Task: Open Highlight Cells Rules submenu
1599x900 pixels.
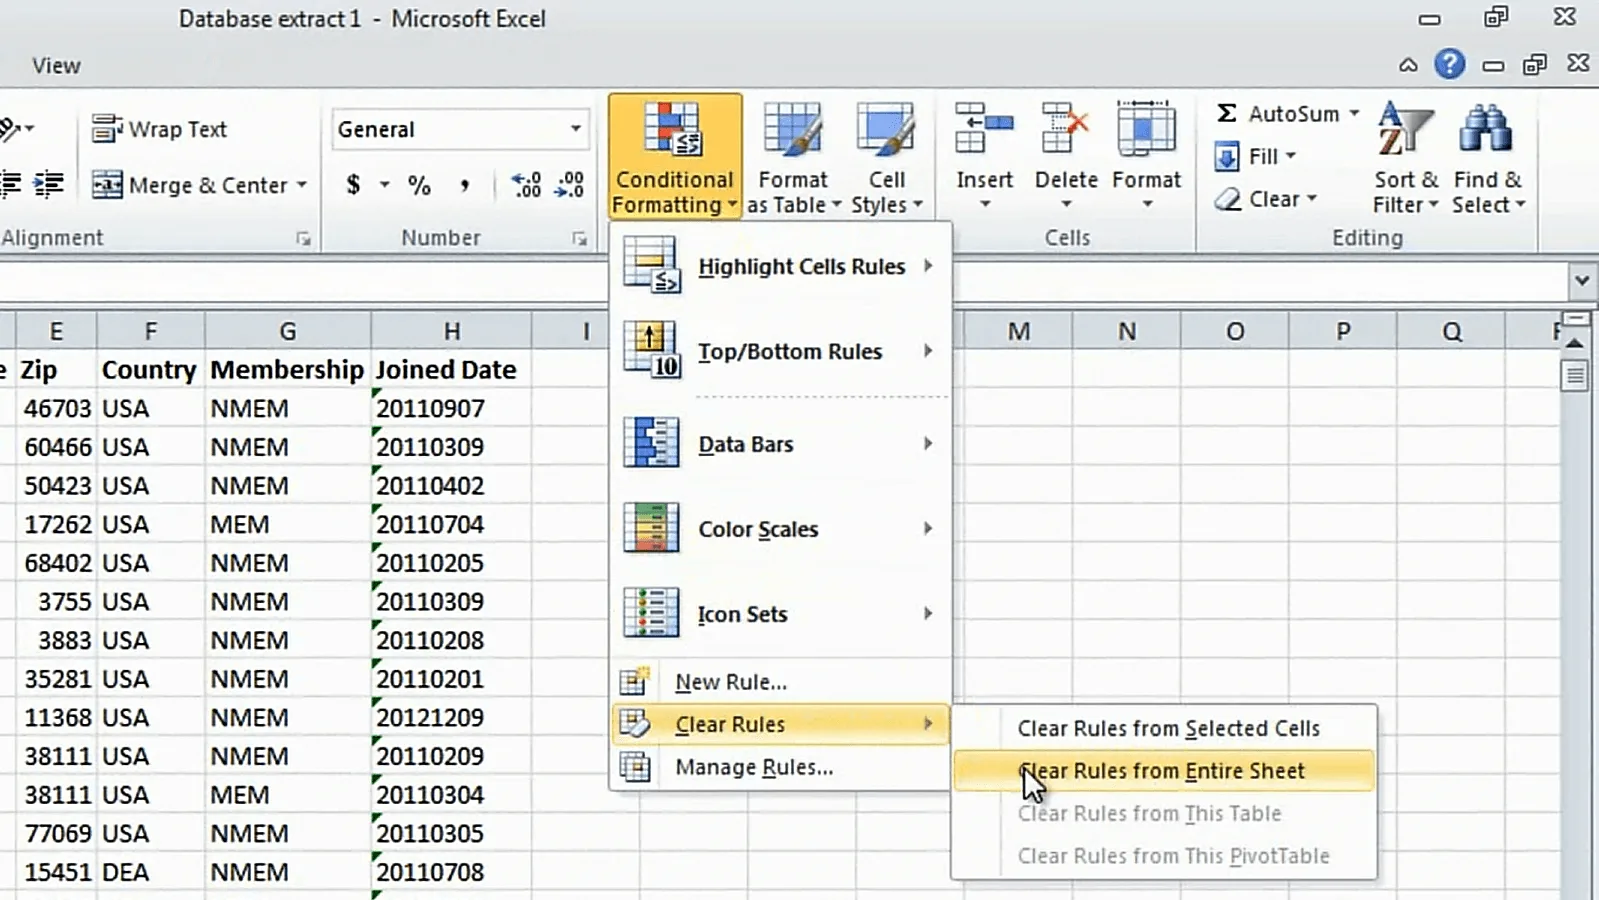Action: tap(780, 267)
